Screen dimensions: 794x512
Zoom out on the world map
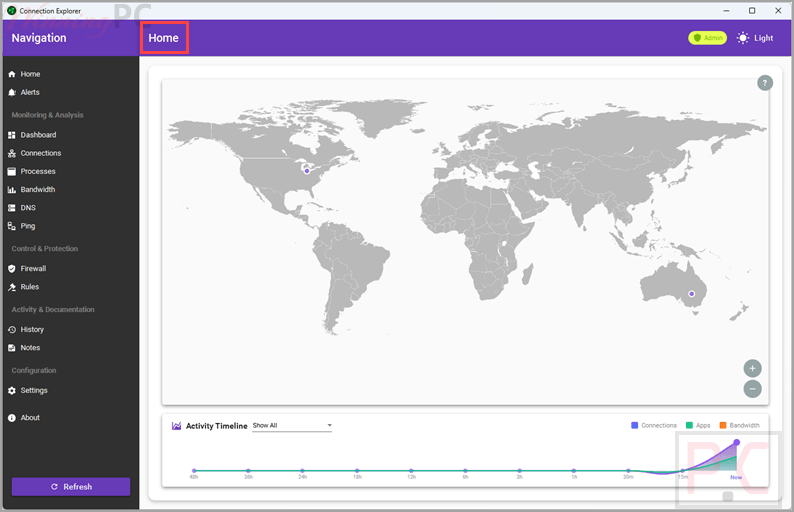coord(752,389)
